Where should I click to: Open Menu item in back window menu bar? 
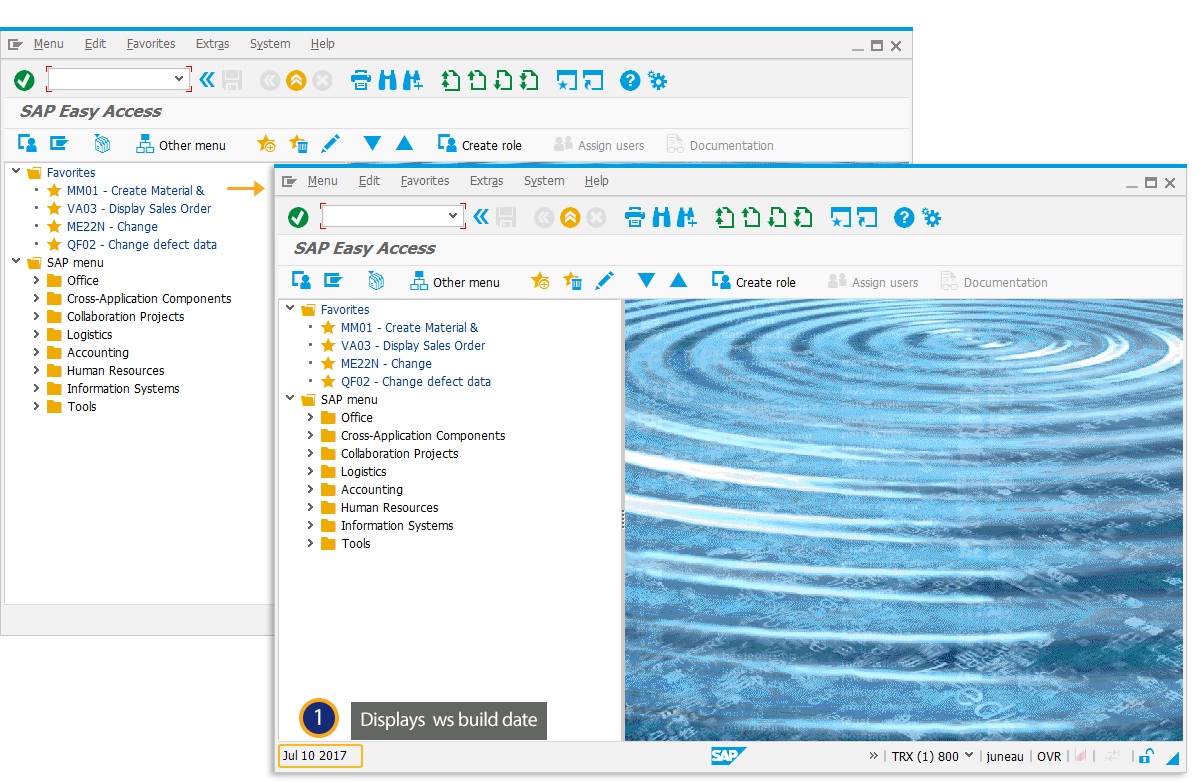(48, 44)
